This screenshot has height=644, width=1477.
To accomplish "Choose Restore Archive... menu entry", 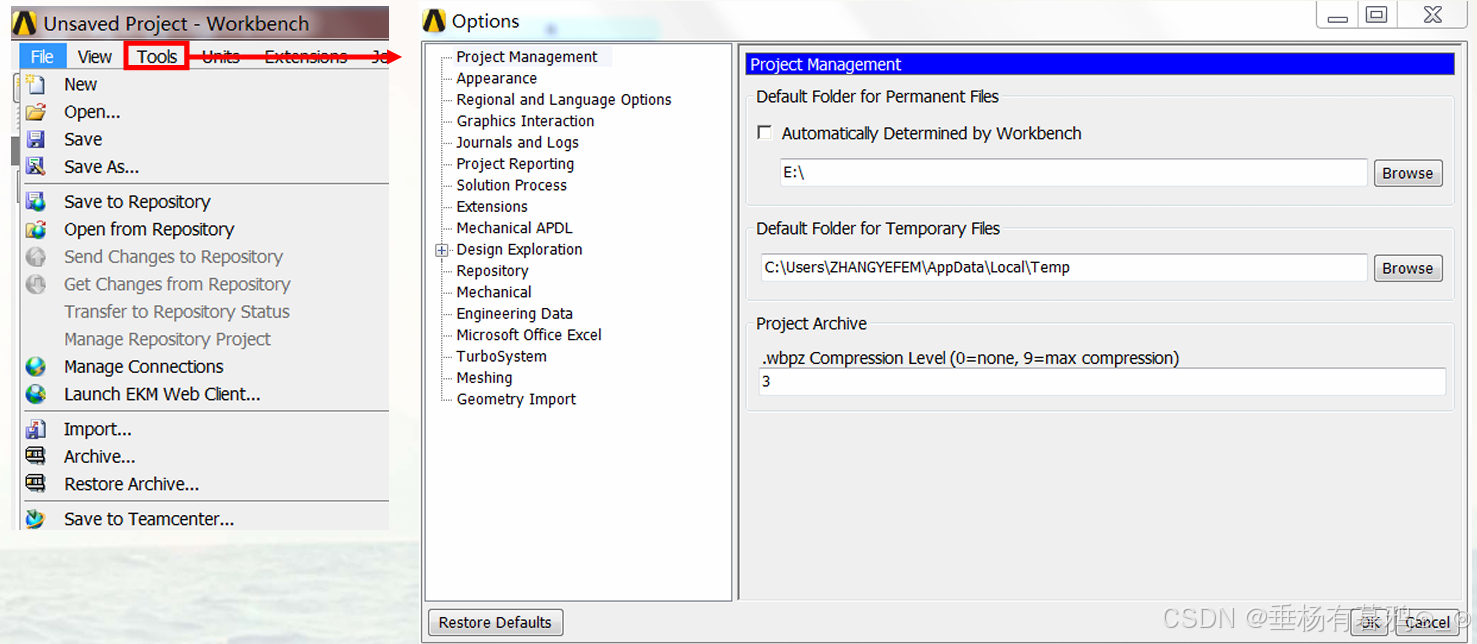I will click(x=132, y=484).
